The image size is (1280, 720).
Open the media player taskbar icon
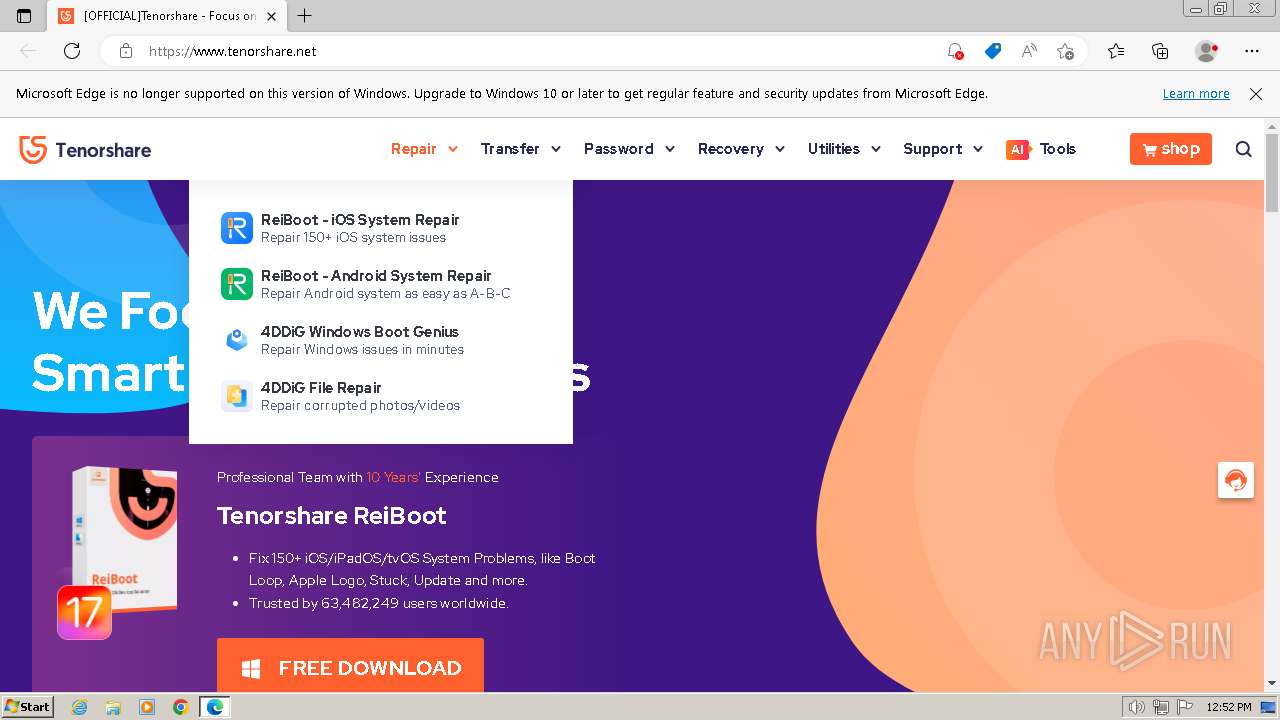tap(147, 707)
